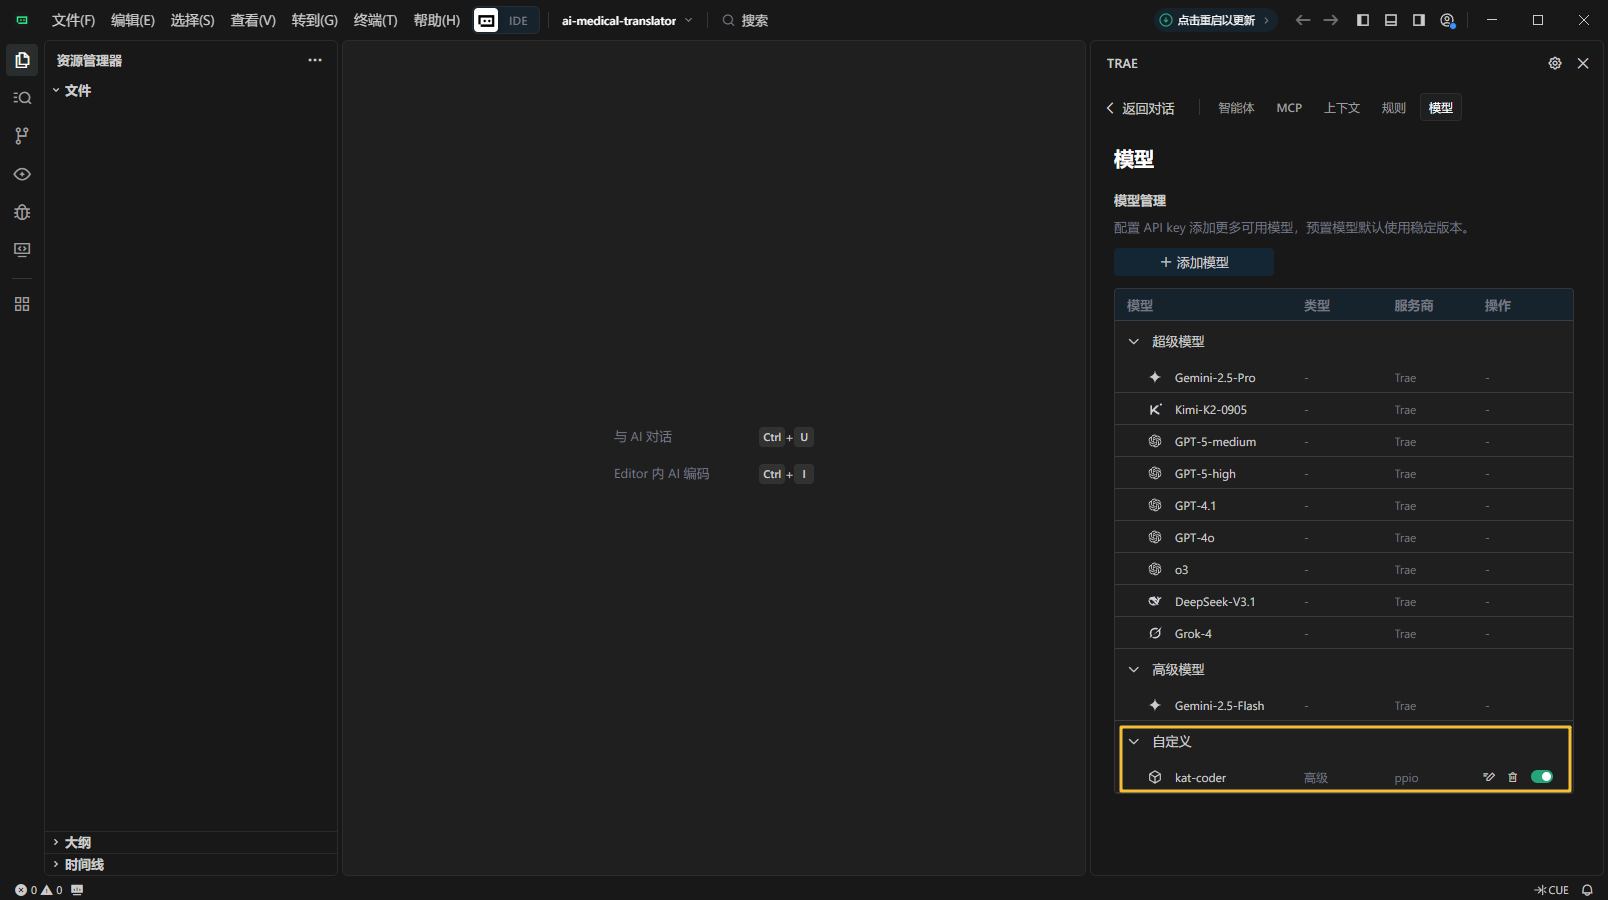
Task: Select the 模型 tab
Action: 1441,108
